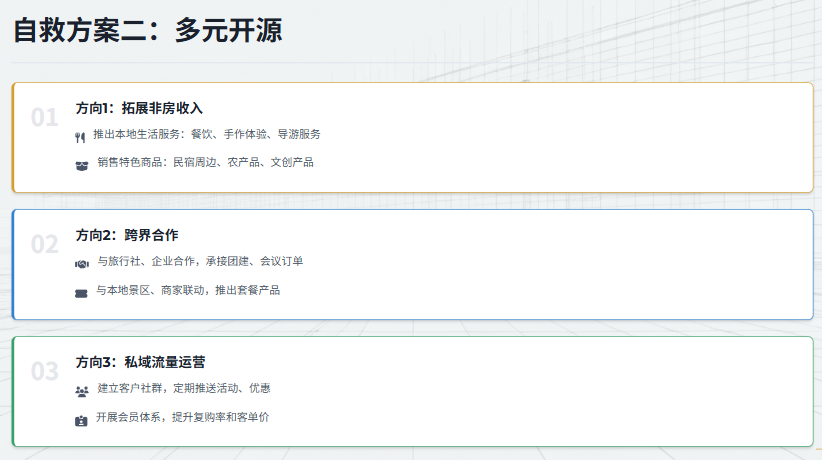
Task: Click the heading 方向3：私域流量运营
Action: click(x=140, y=362)
